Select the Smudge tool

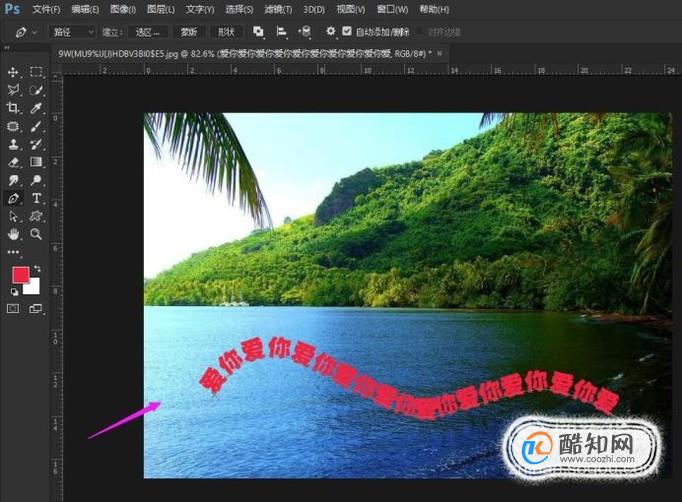pyautogui.click(x=13, y=180)
